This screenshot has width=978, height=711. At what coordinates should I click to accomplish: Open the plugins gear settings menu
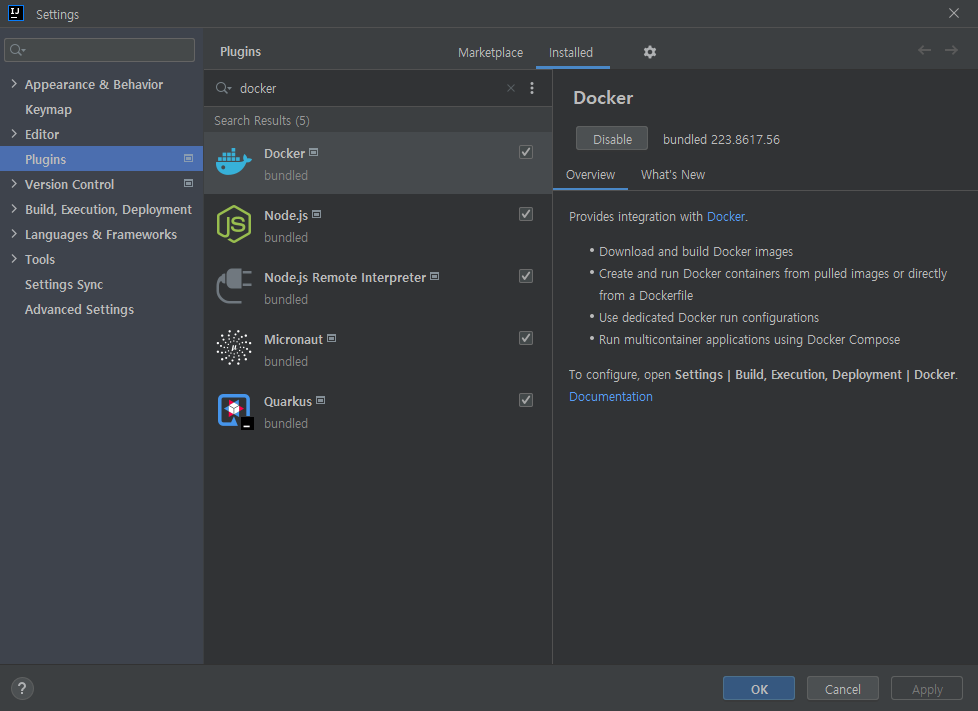(x=650, y=52)
